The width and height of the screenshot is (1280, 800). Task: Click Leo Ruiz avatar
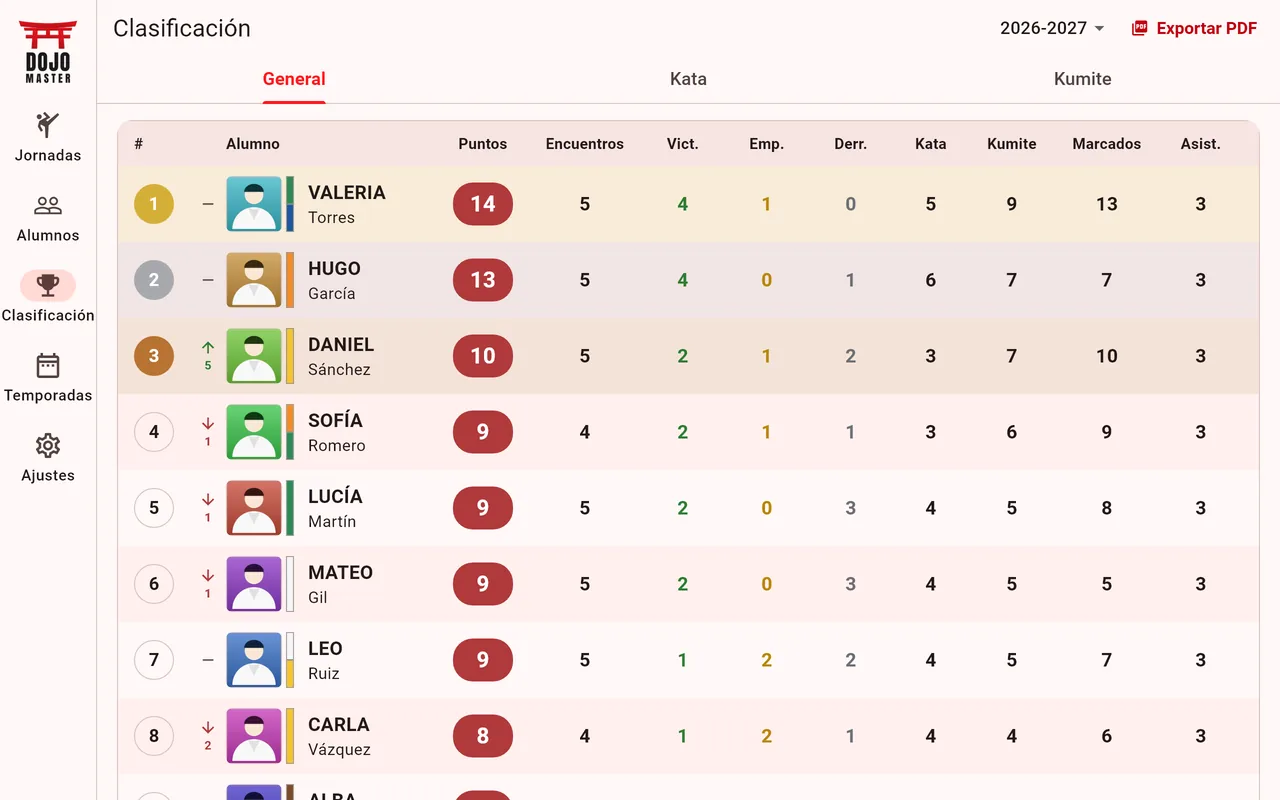tap(254, 660)
